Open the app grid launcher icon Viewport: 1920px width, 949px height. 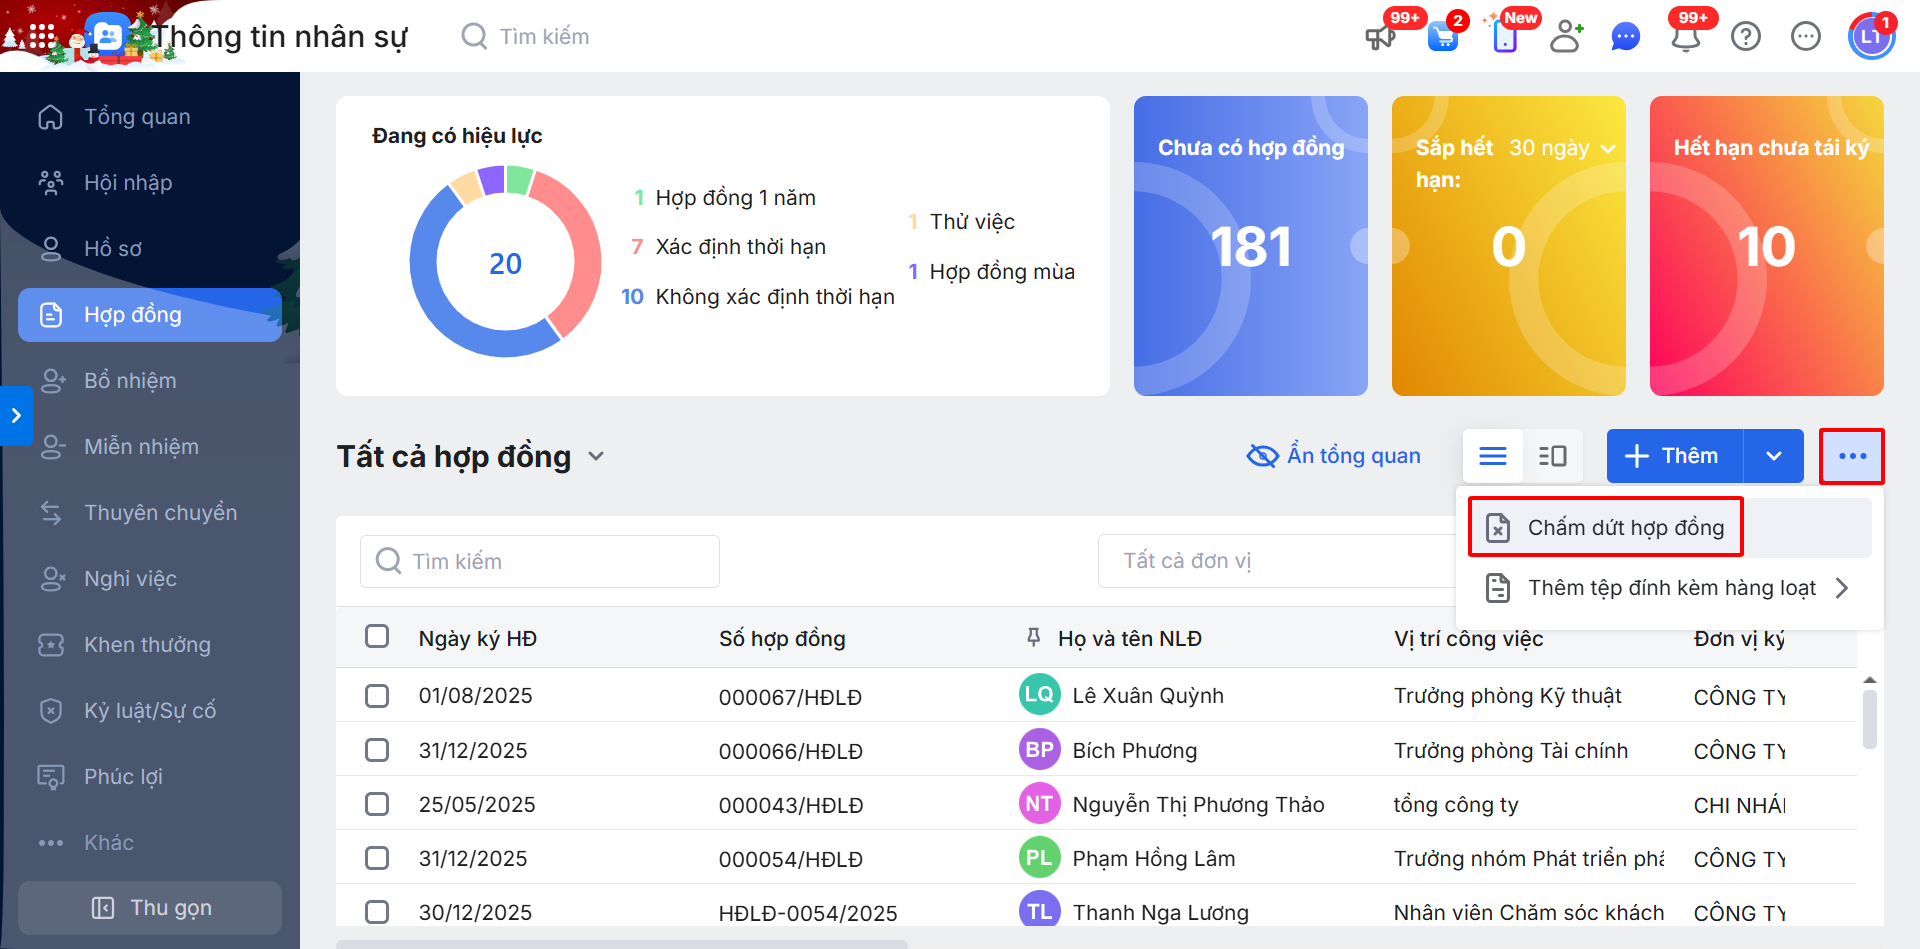pos(41,37)
